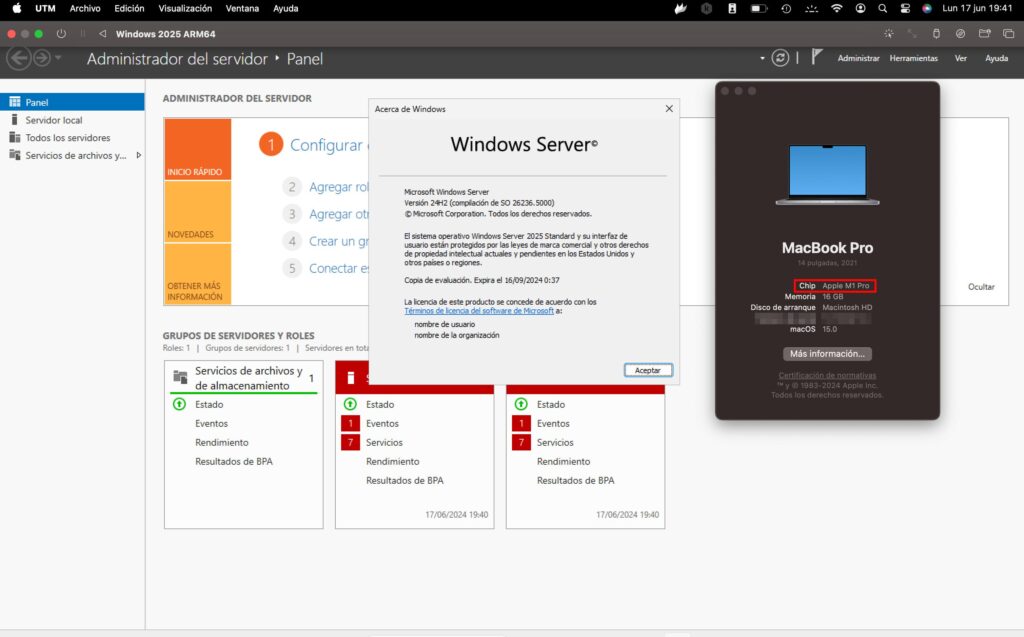Click Resultados de BPA in file services tile
The image size is (1024, 637).
coord(234,461)
